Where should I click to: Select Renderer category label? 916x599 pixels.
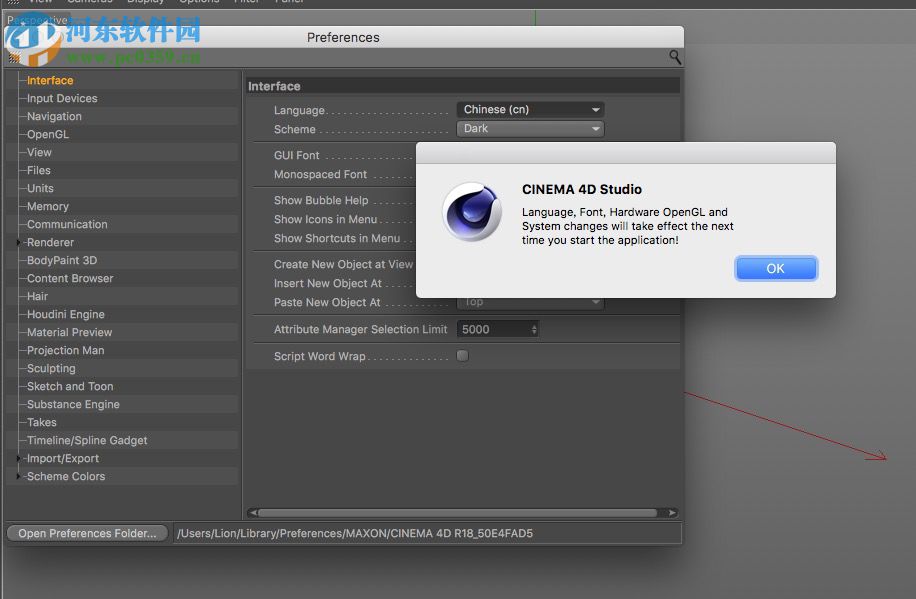tap(50, 242)
